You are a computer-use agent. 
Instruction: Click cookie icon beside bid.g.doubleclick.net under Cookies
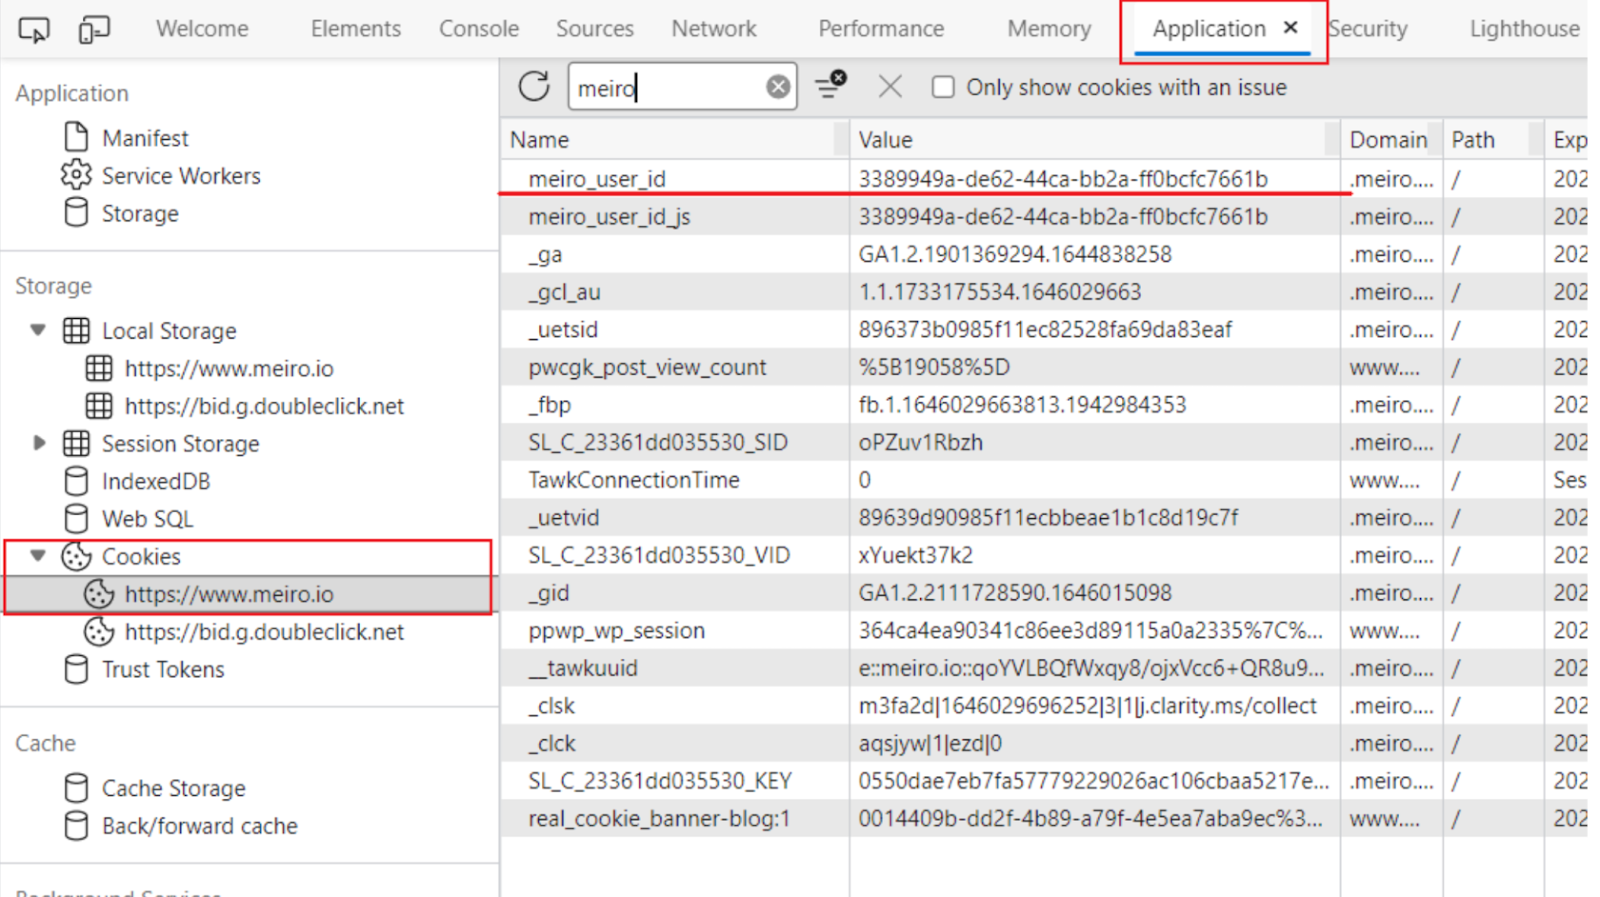click(x=99, y=632)
